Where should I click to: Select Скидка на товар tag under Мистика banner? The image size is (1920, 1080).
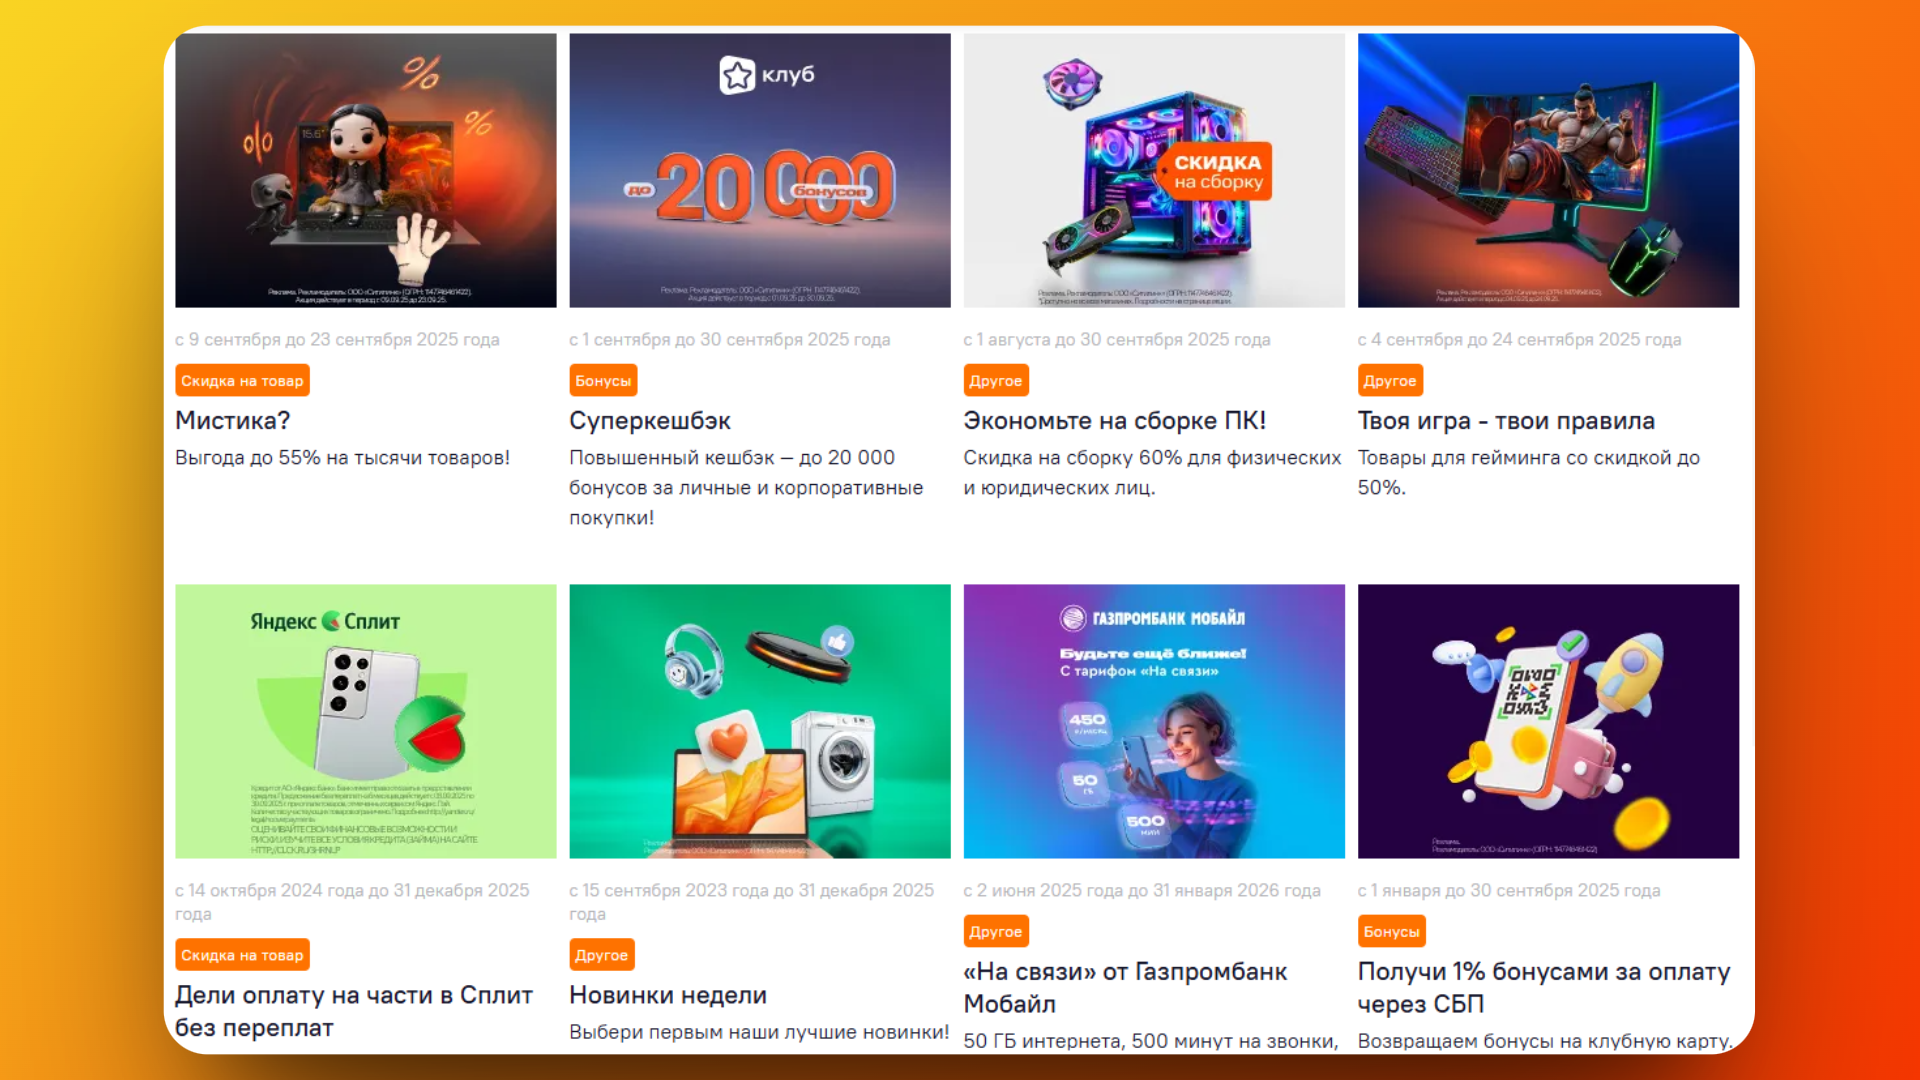(x=242, y=381)
